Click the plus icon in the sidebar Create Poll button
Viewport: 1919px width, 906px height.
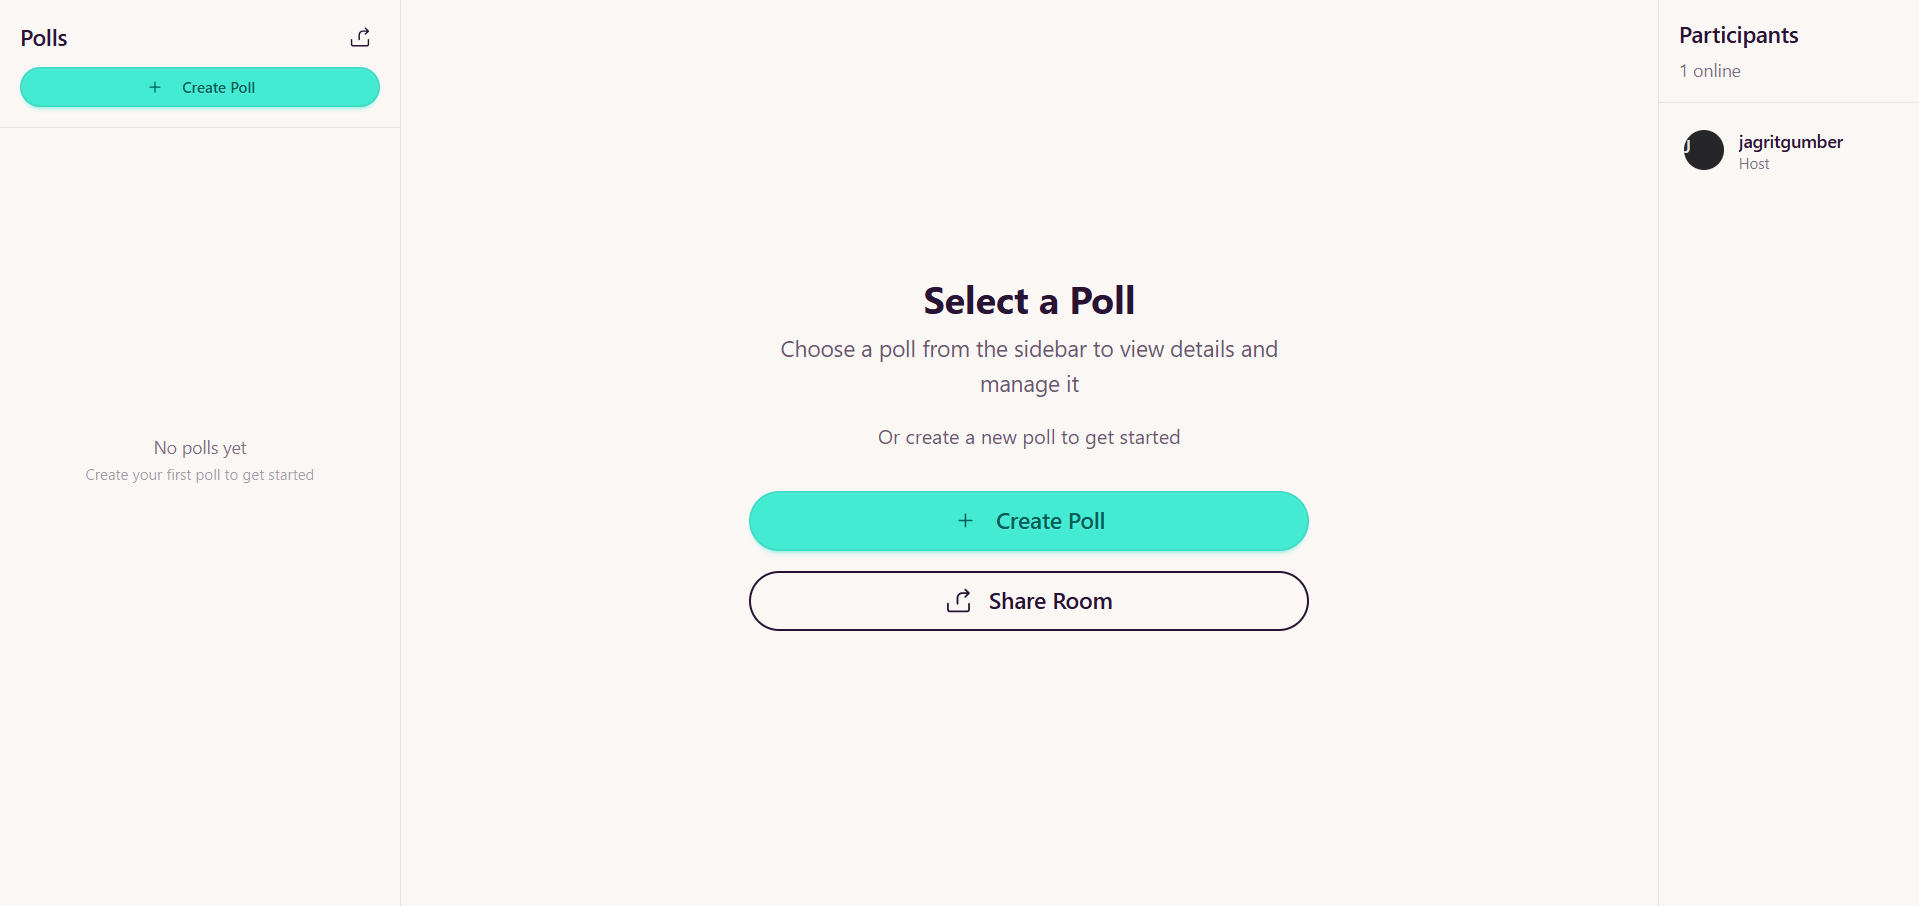click(x=155, y=88)
